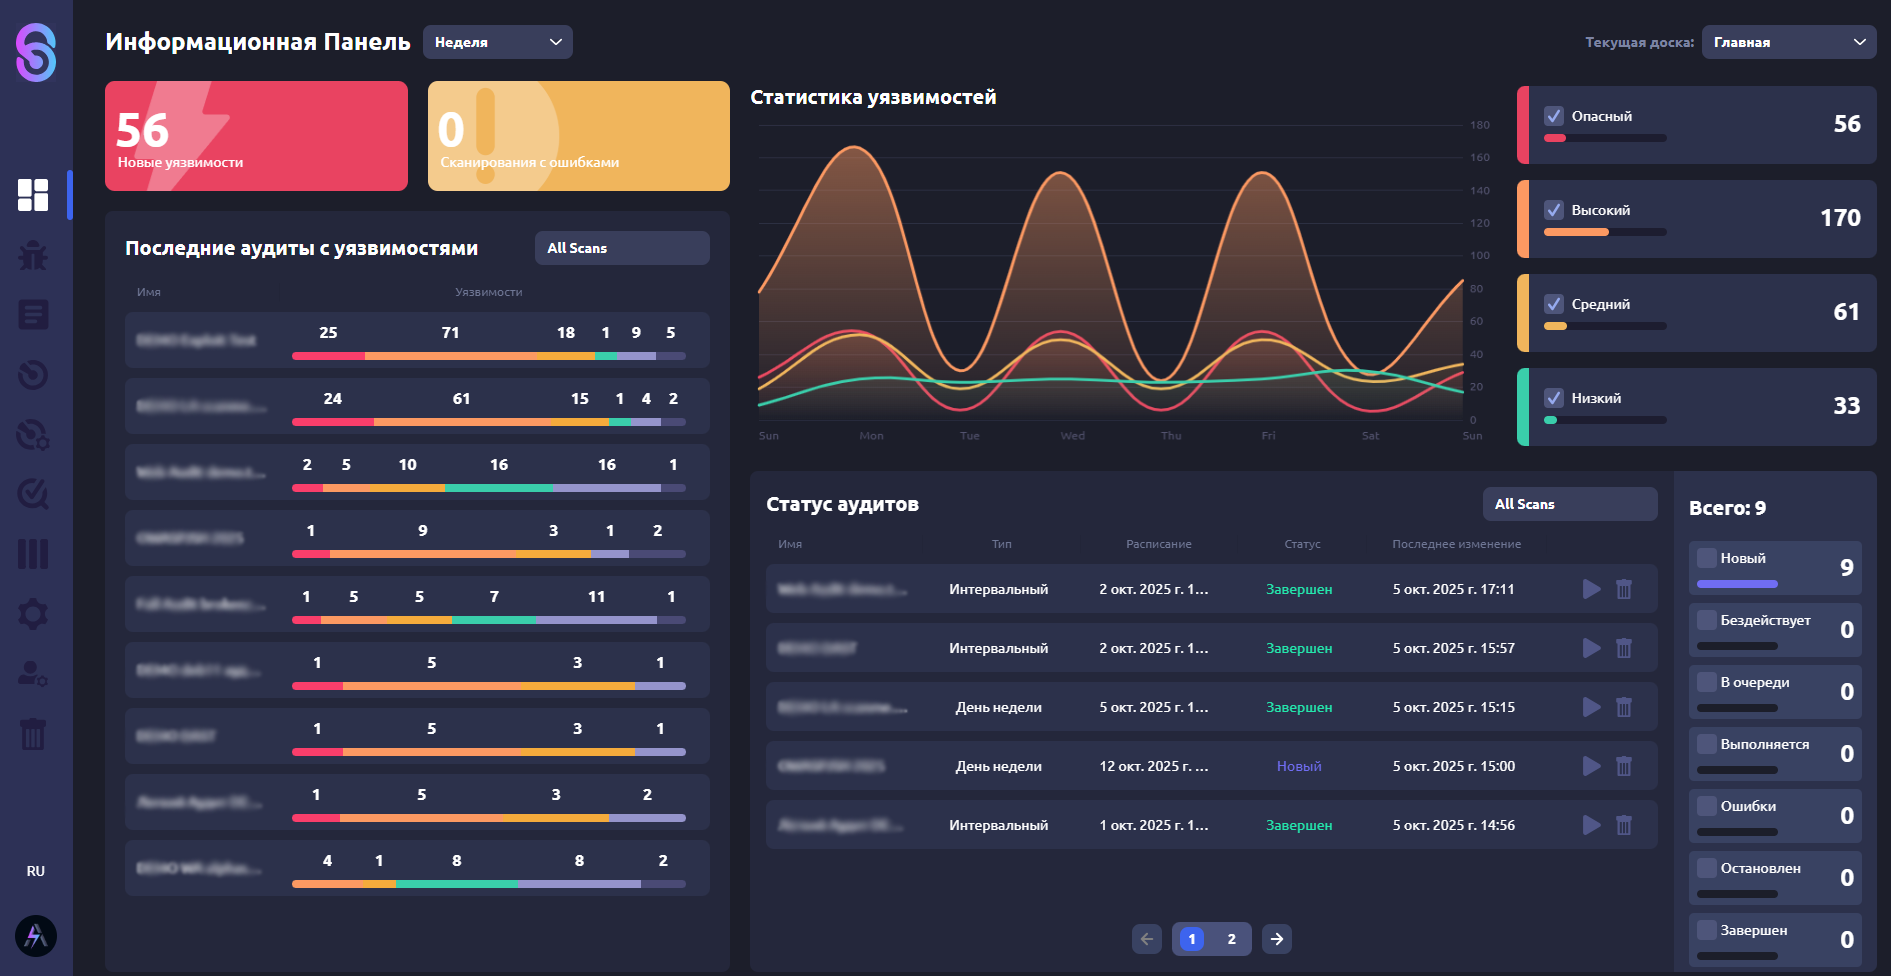Go to page 2 of audits
Viewport: 1891px width, 976px height.
tap(1231, 939)
